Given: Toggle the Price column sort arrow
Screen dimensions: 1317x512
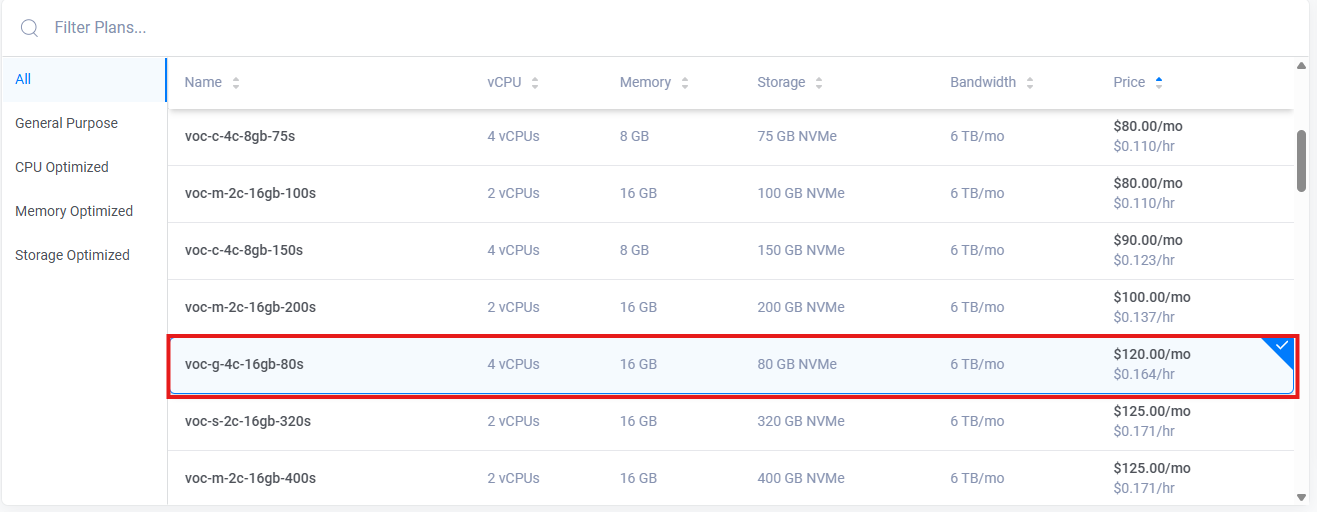Looking at the screenshot, I should pyautogui.click(x=1159, y=83).
